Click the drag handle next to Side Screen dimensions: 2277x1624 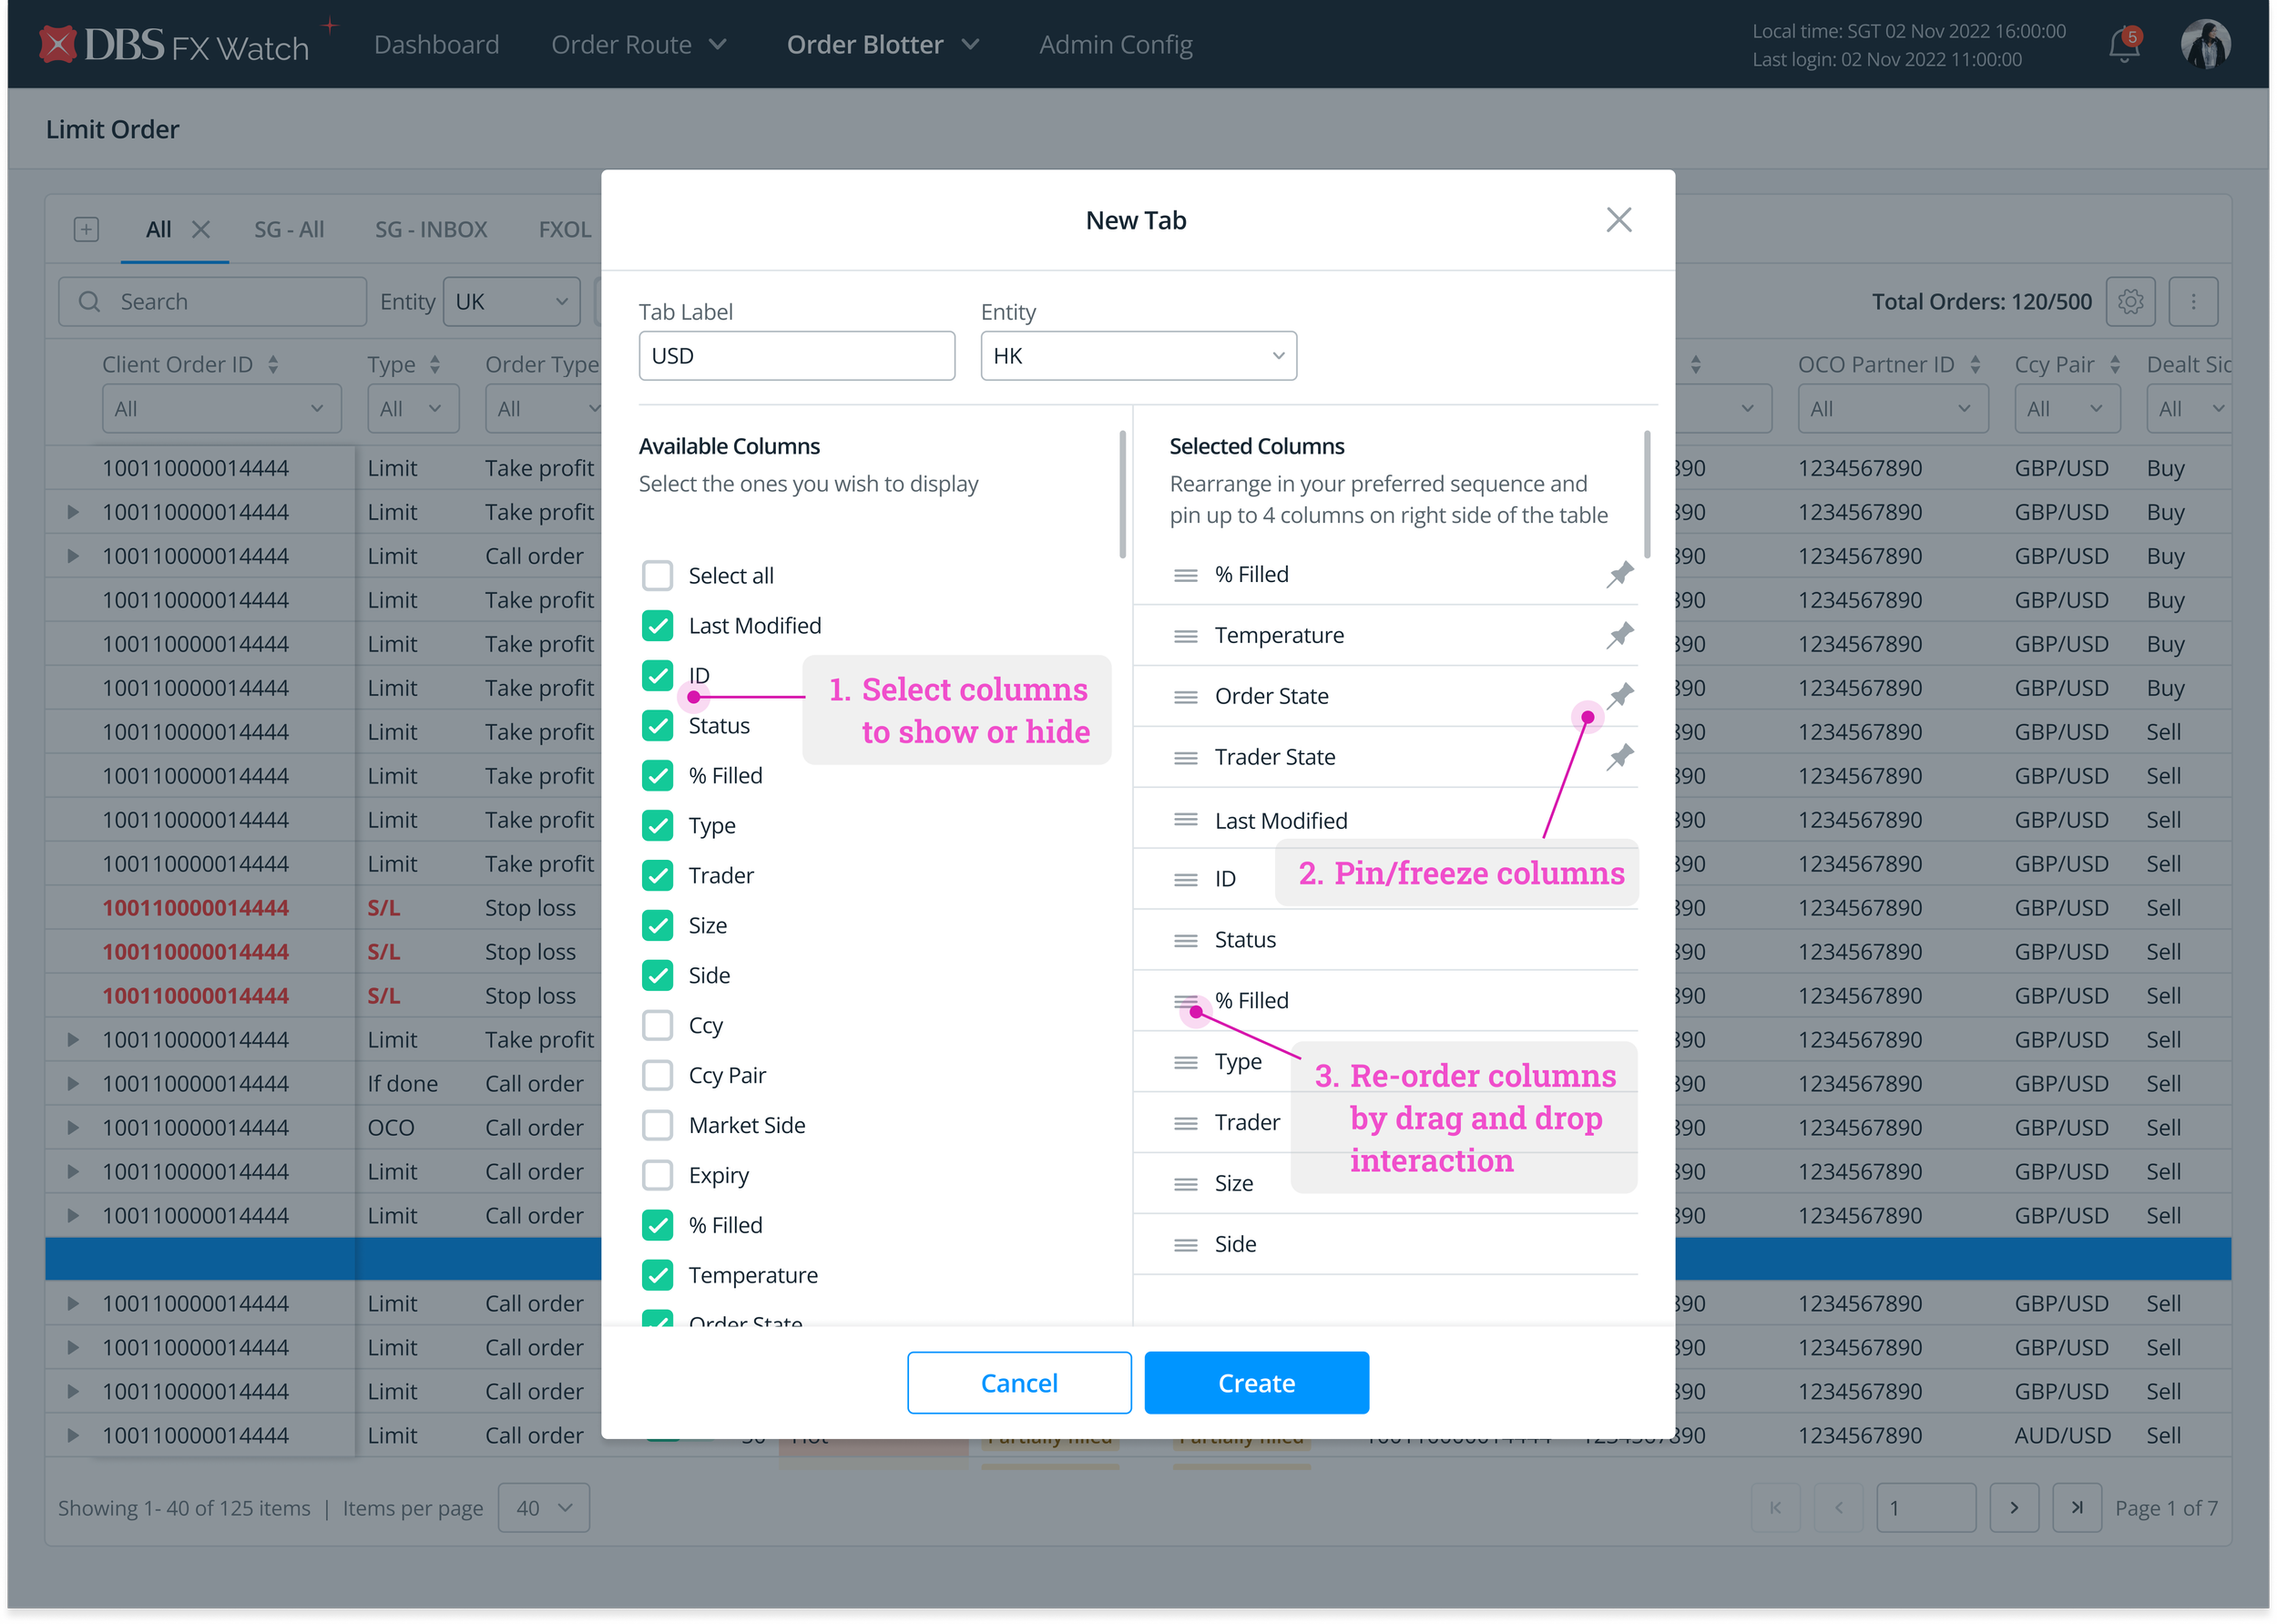point(1185,1244)
